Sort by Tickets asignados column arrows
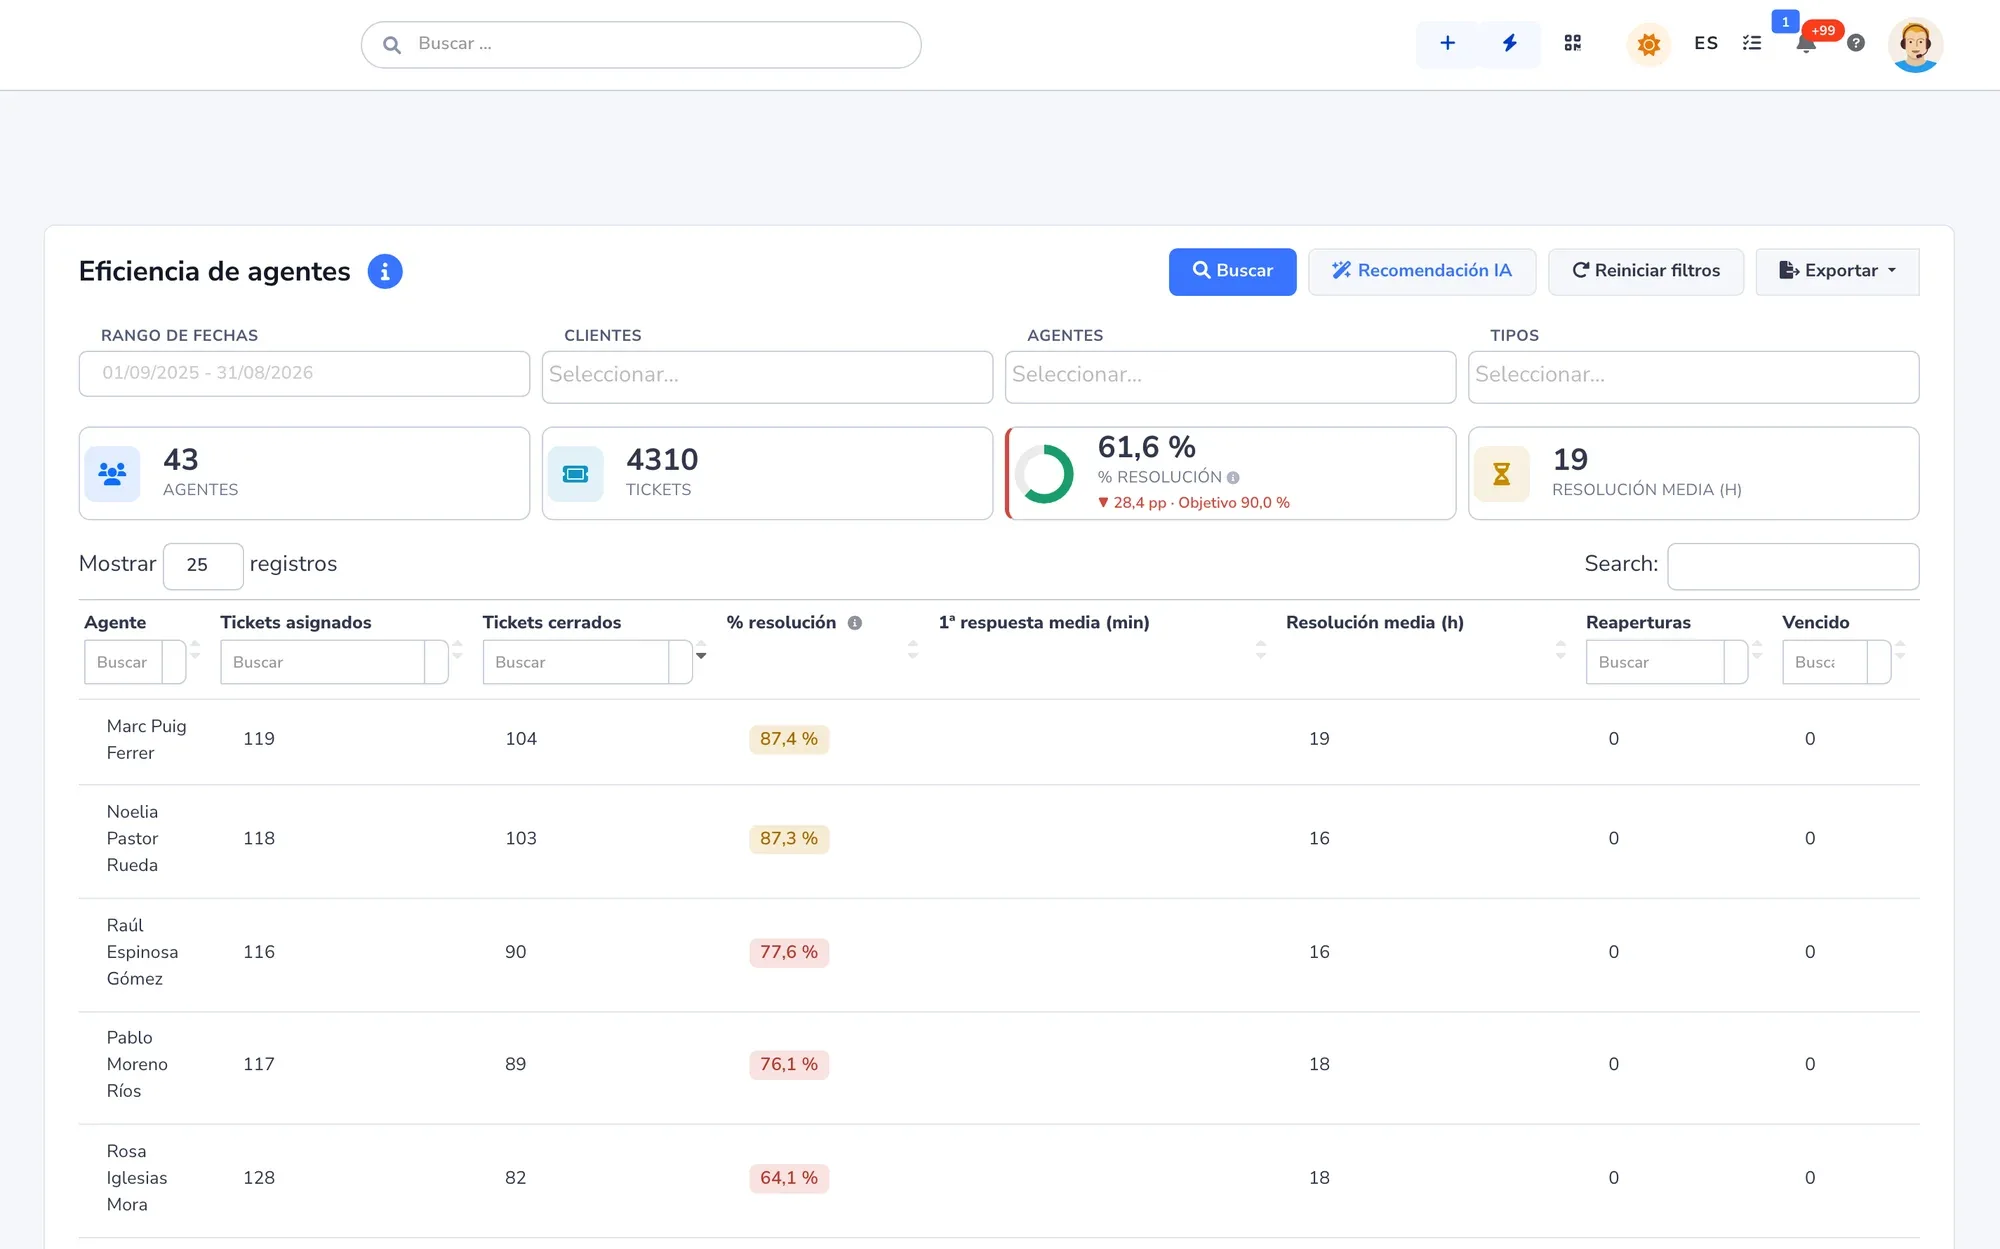The height and width of the screenshot is (1249, 2000). [x=458, y=650]
